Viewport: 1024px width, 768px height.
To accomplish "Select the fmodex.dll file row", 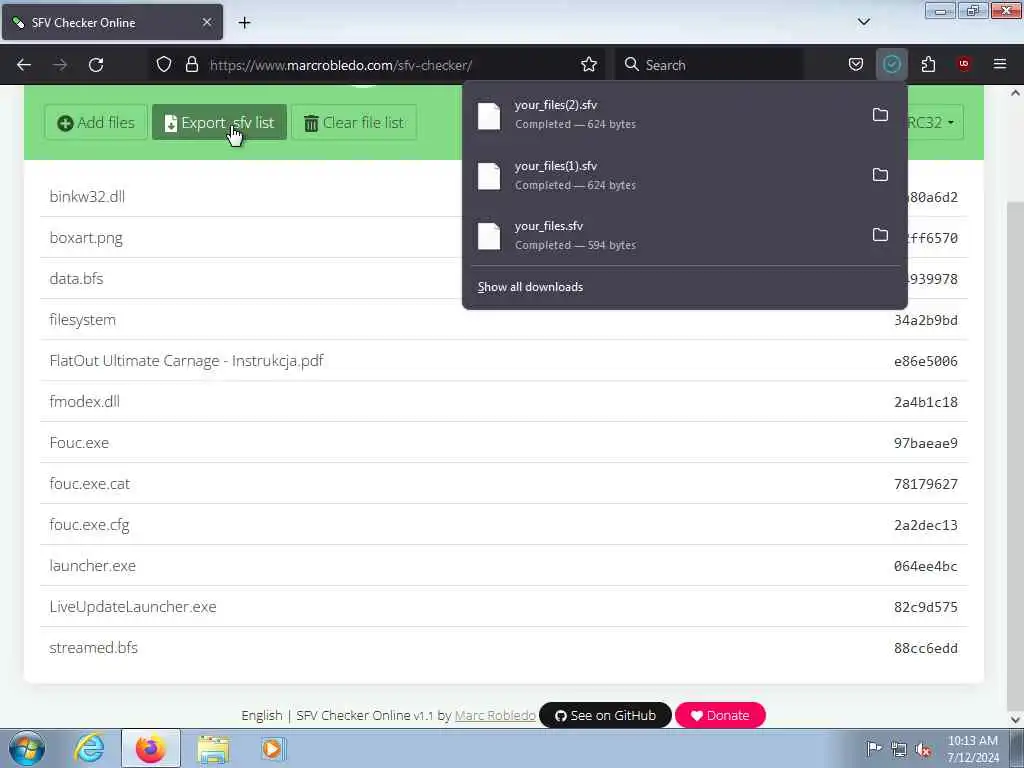I will pyautogui.click(x=504, y=402).
